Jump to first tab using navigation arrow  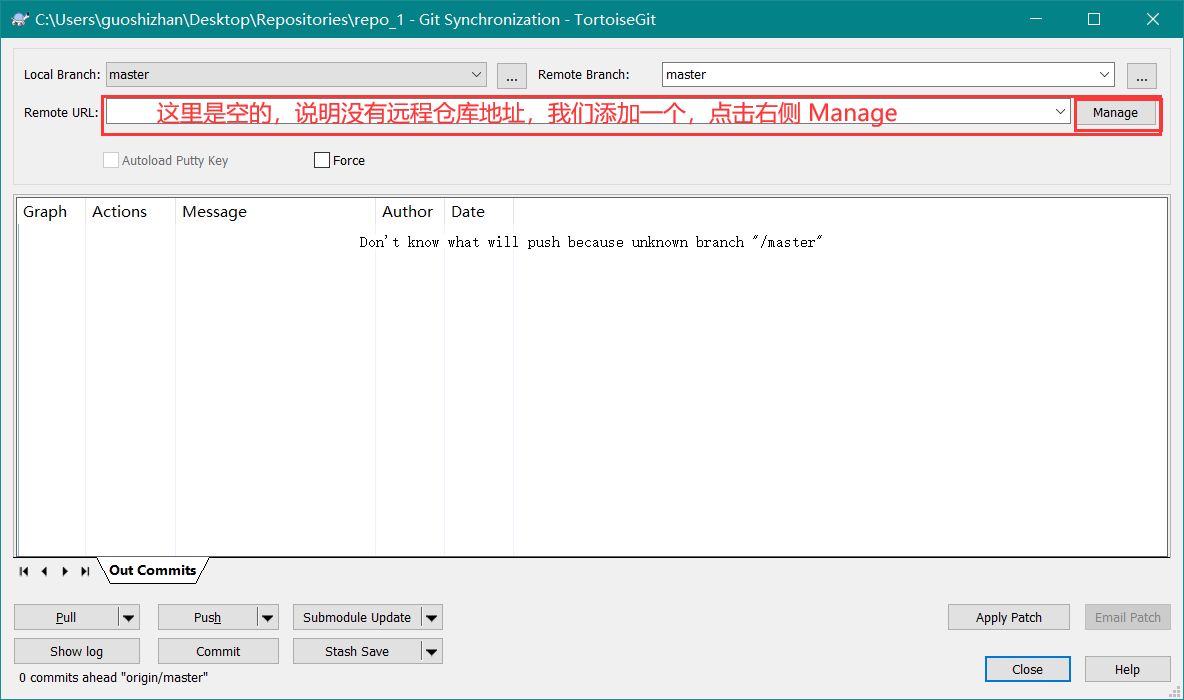tap(24, 571)
